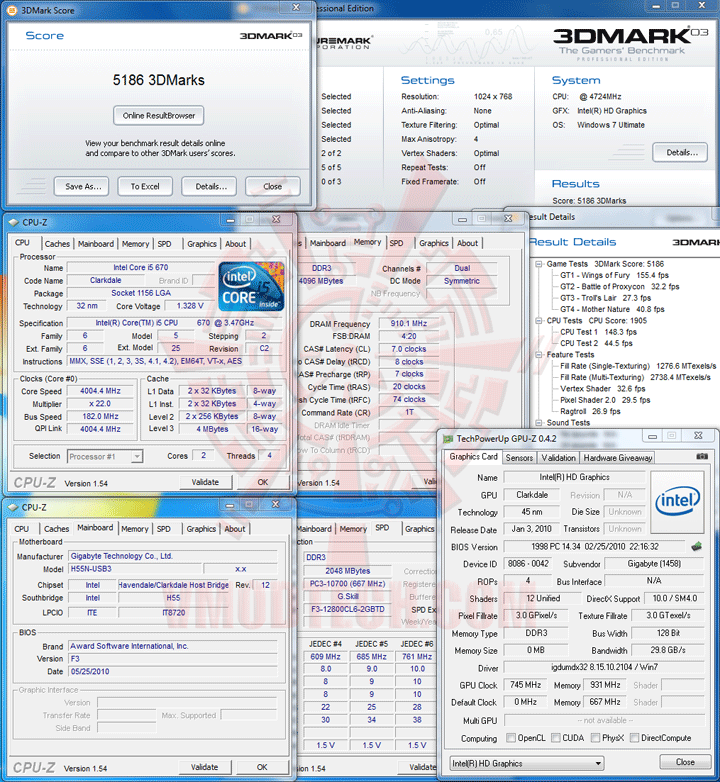Click CPU-Z title icon in top-left window
The width and height of the screenshot is (720, 782).
13,222
